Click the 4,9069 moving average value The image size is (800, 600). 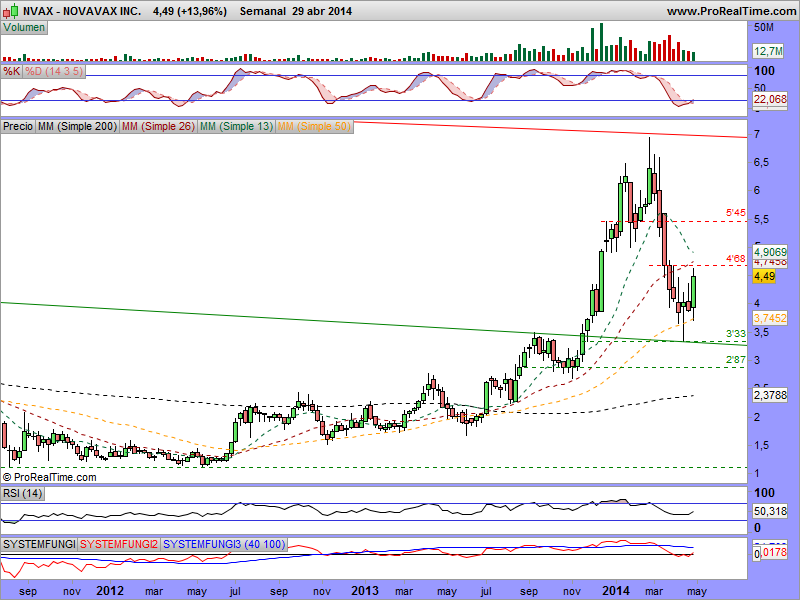[770, 252]
